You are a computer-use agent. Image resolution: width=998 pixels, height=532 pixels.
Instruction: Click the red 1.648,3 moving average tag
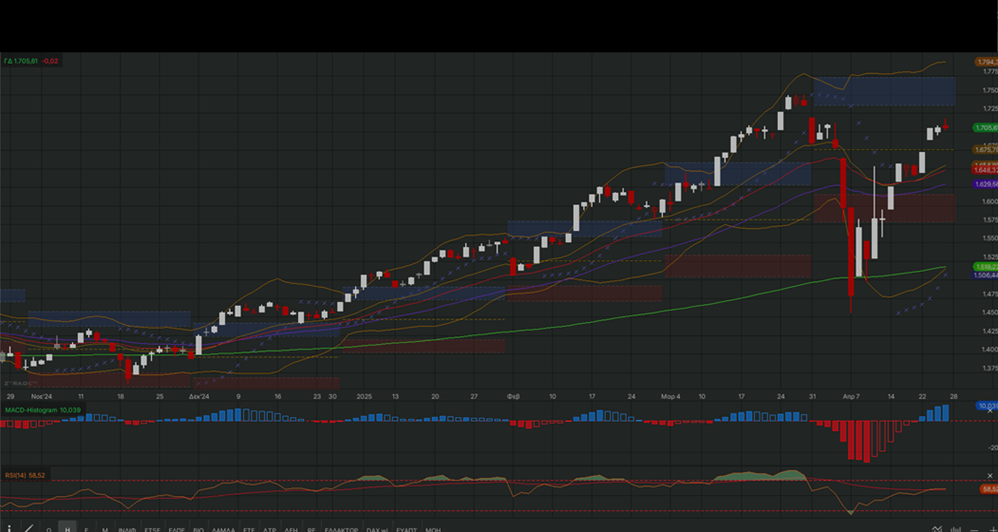[x=986, y=170]
